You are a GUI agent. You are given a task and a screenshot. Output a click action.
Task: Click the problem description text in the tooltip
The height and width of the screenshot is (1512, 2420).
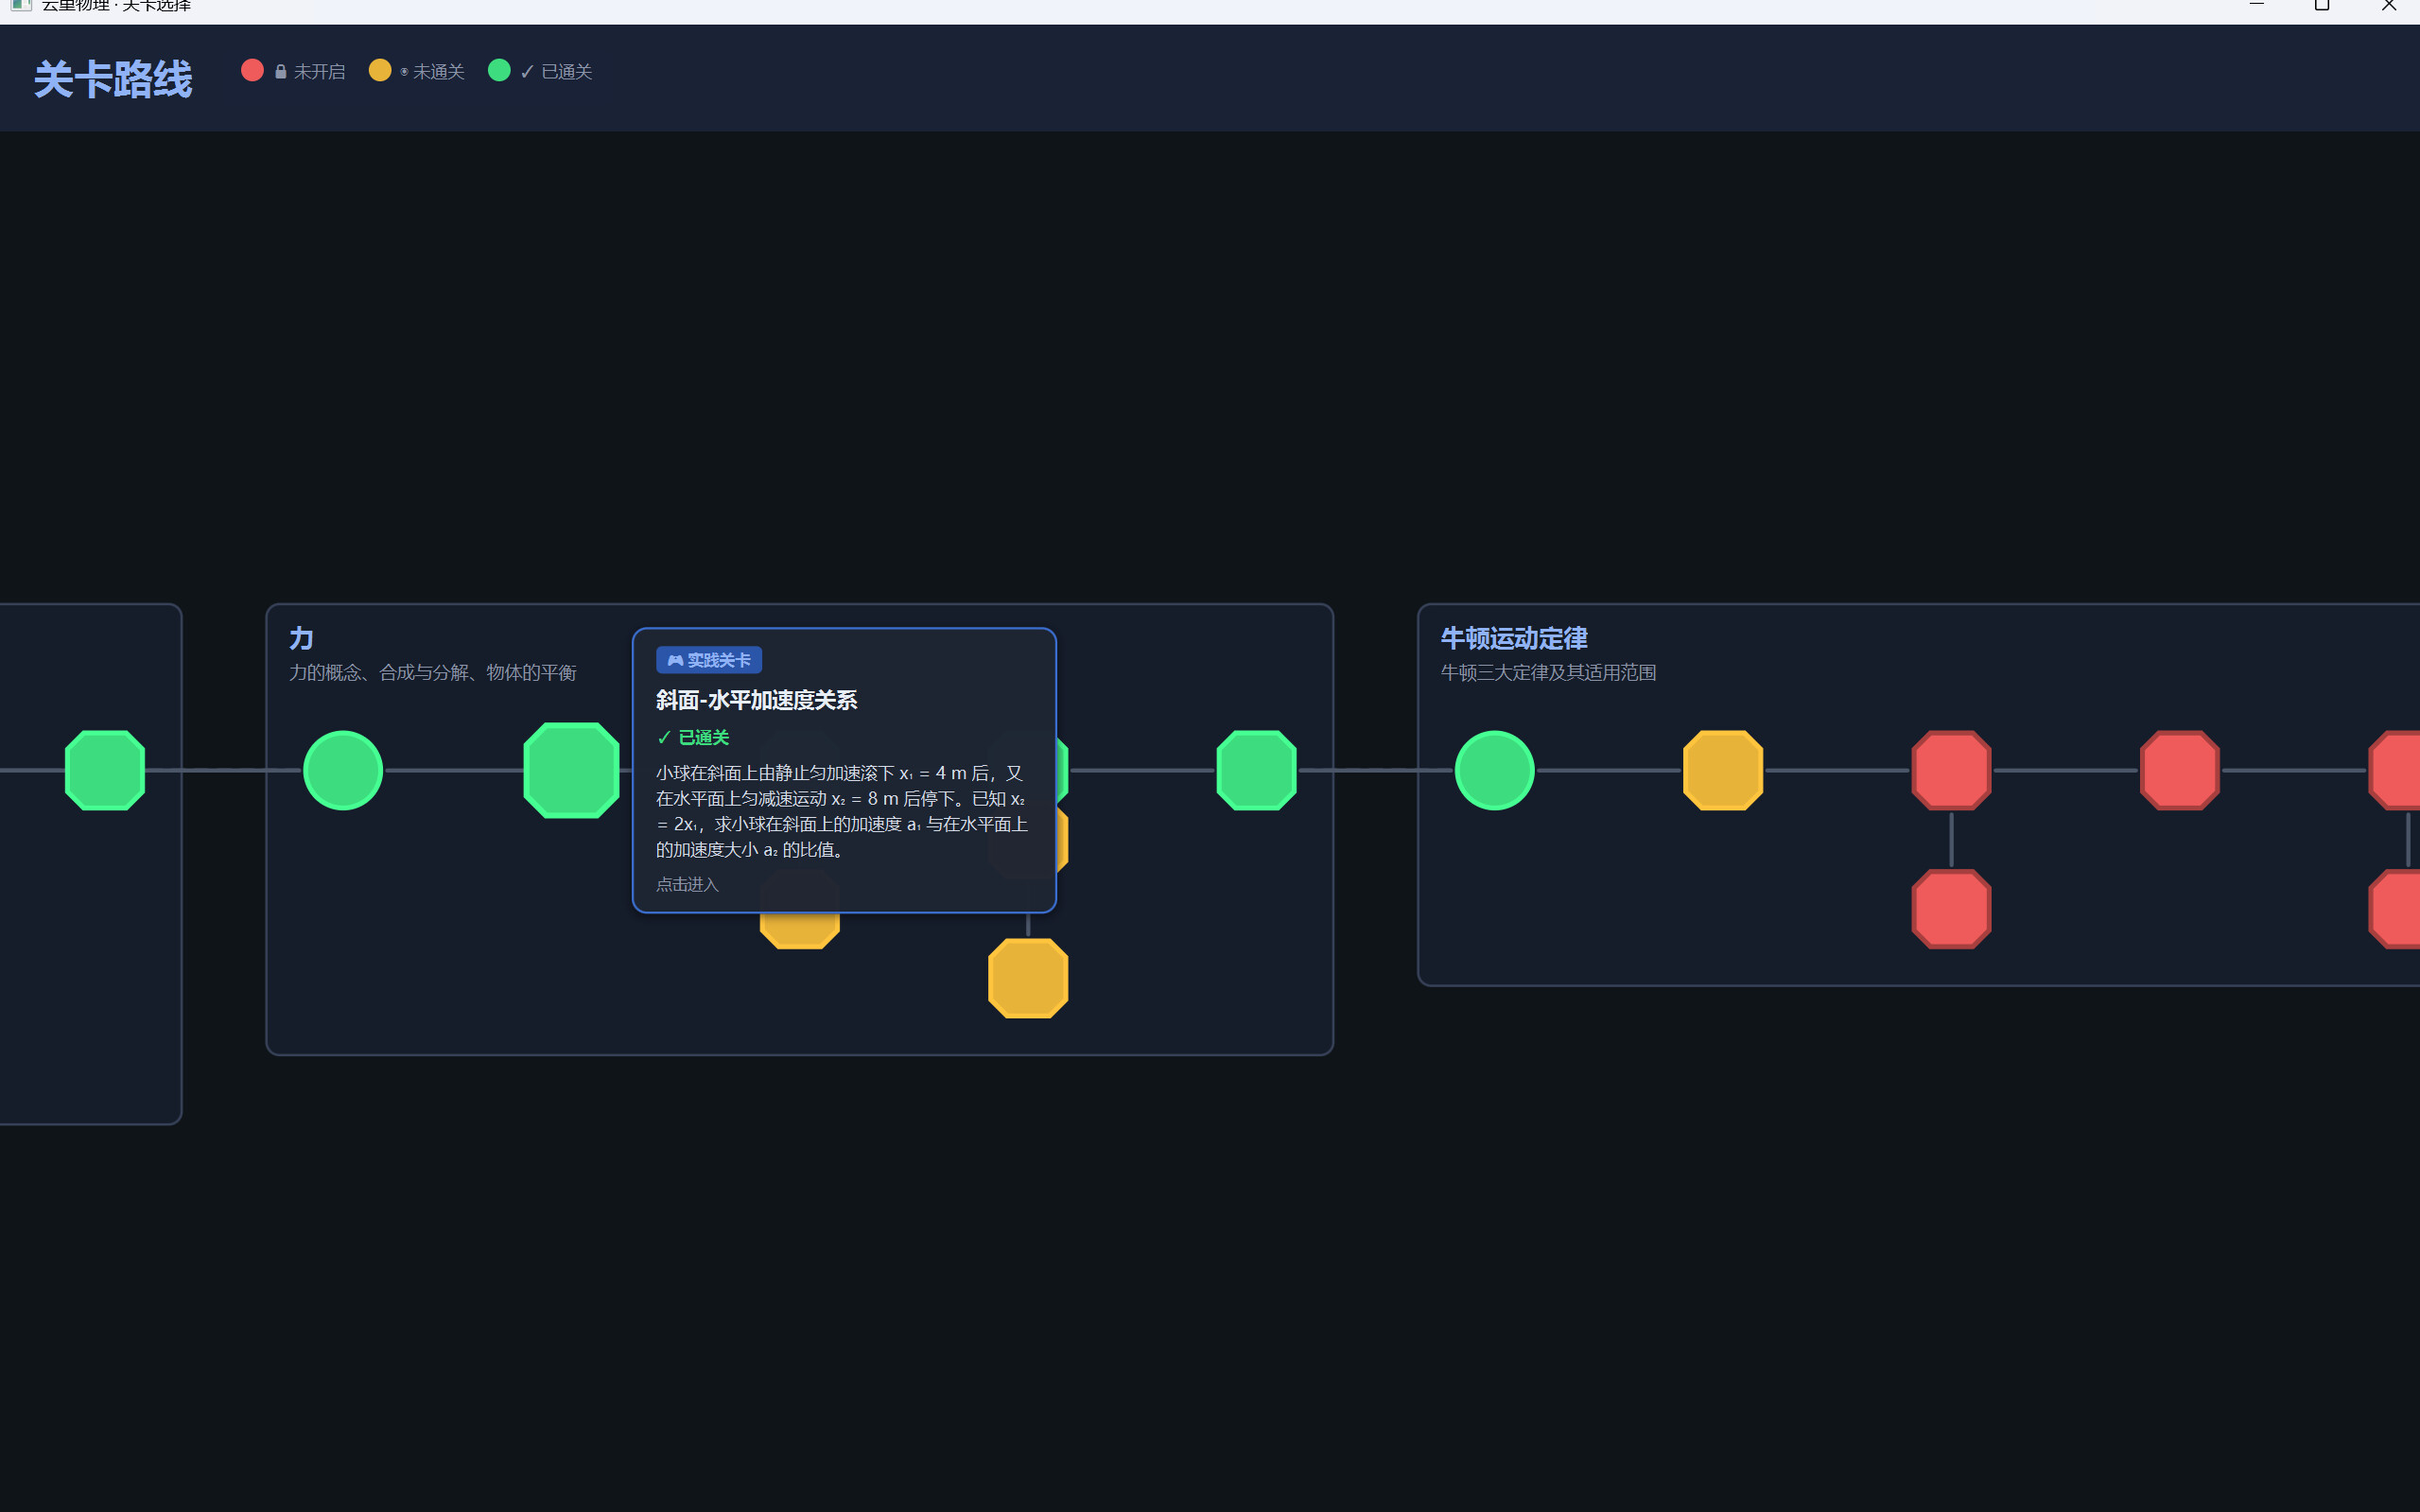coord(842,811)
